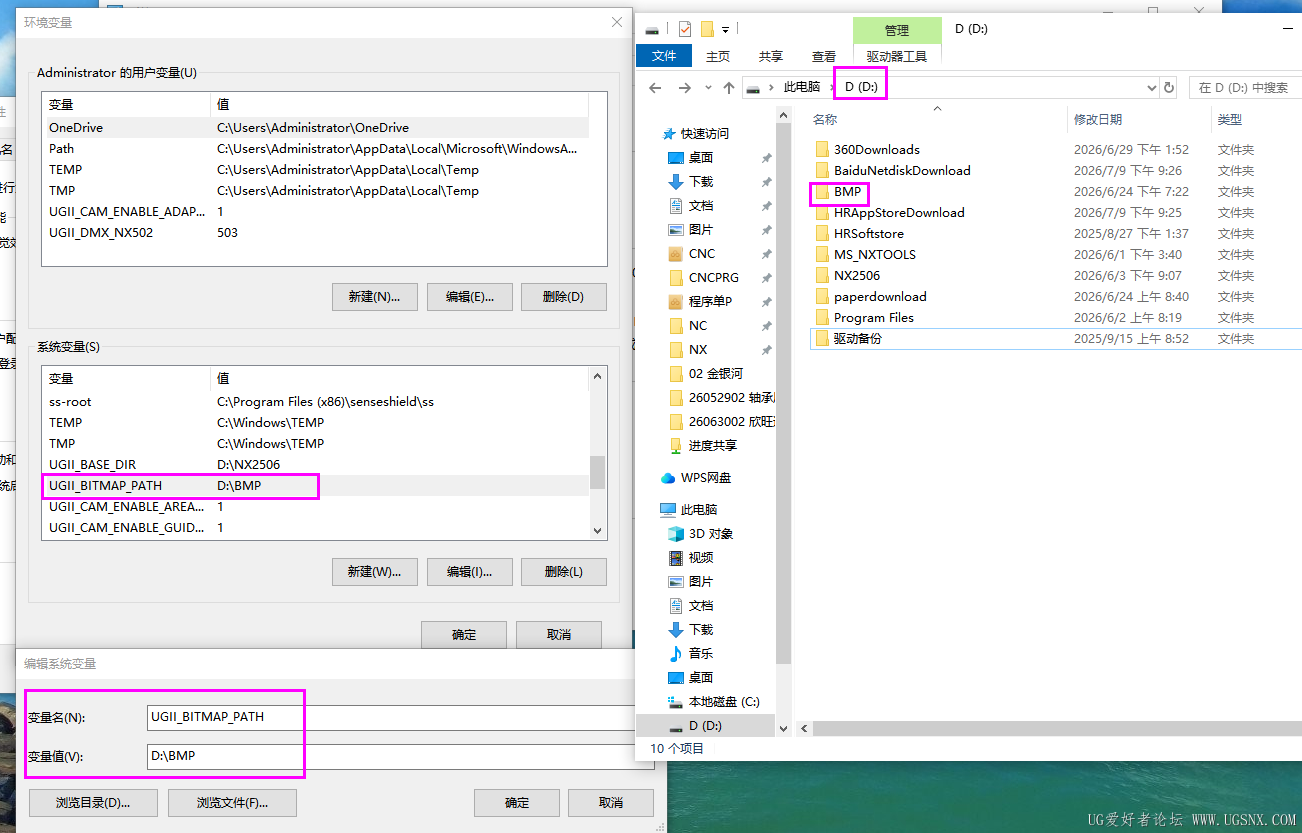Open pinned 下载 under quick access
Viewport: 1302px width, 833px height.
point(701,181)
